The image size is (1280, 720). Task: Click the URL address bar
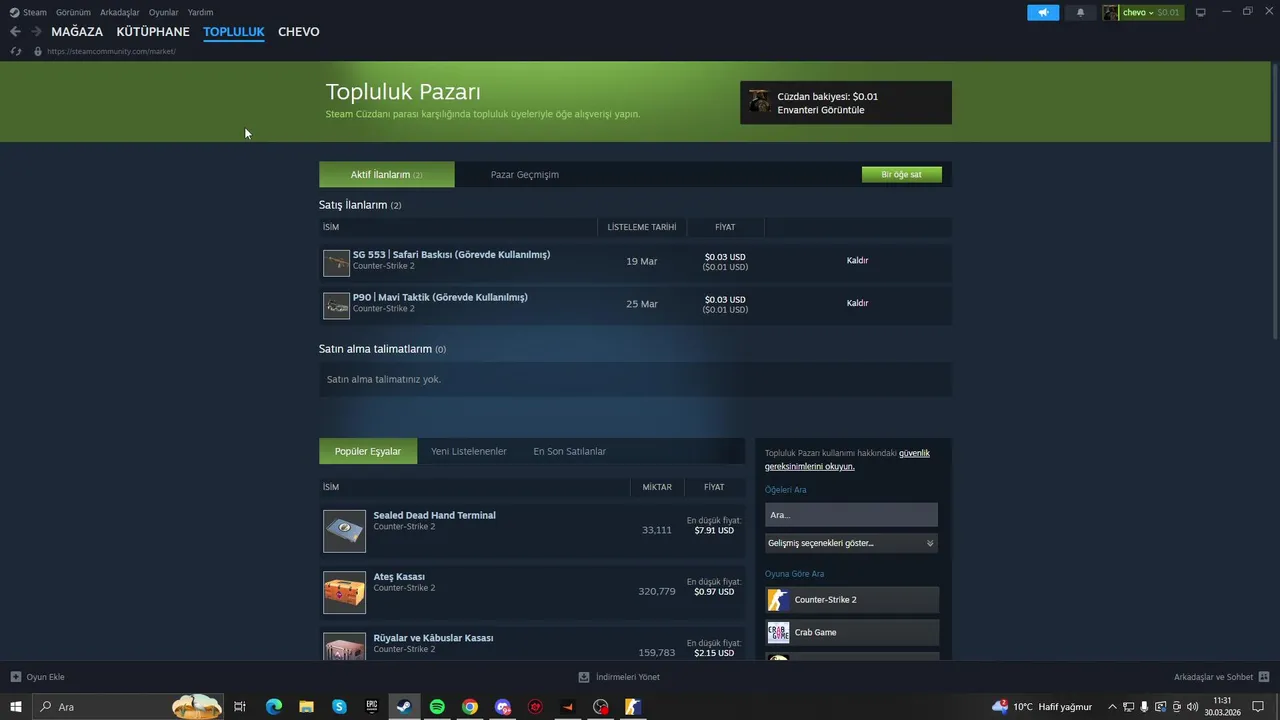tap(111, 51)
